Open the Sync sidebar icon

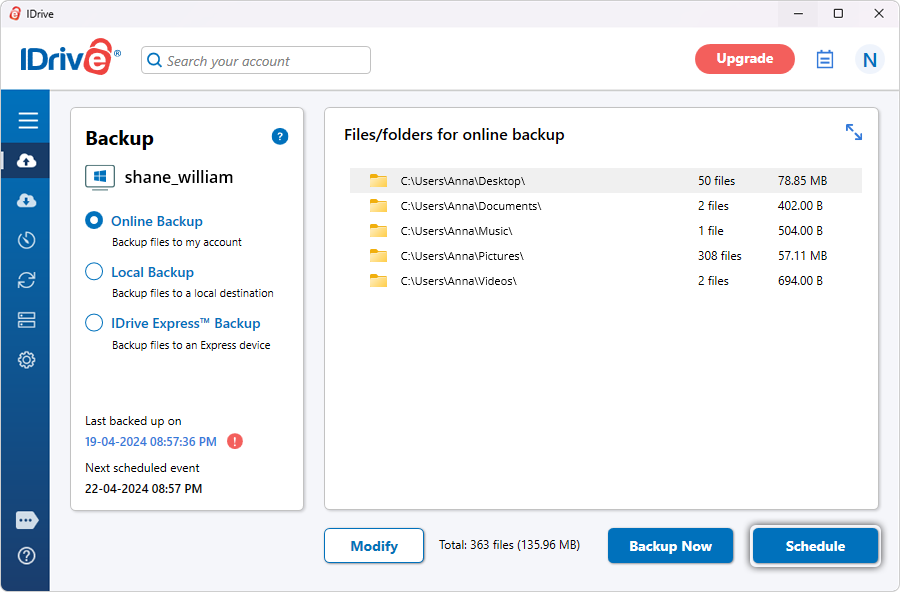[27, 280]
